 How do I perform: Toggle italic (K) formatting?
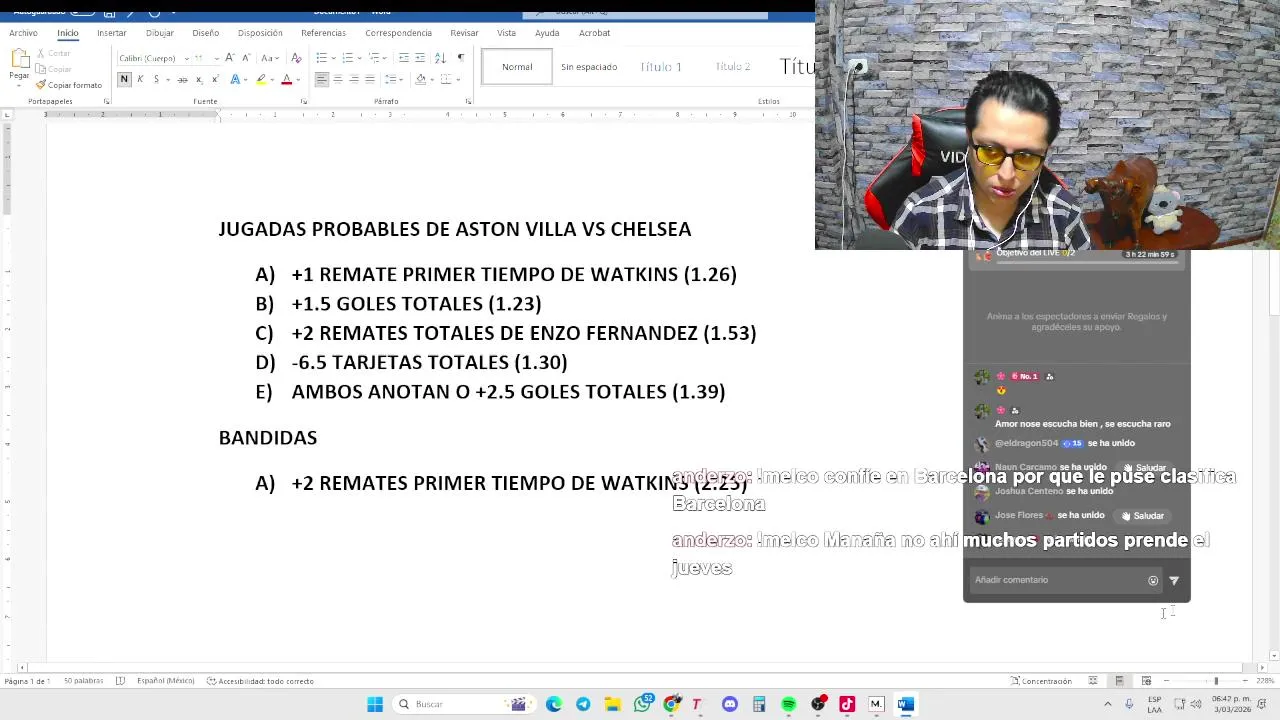(x=140, y=79)
